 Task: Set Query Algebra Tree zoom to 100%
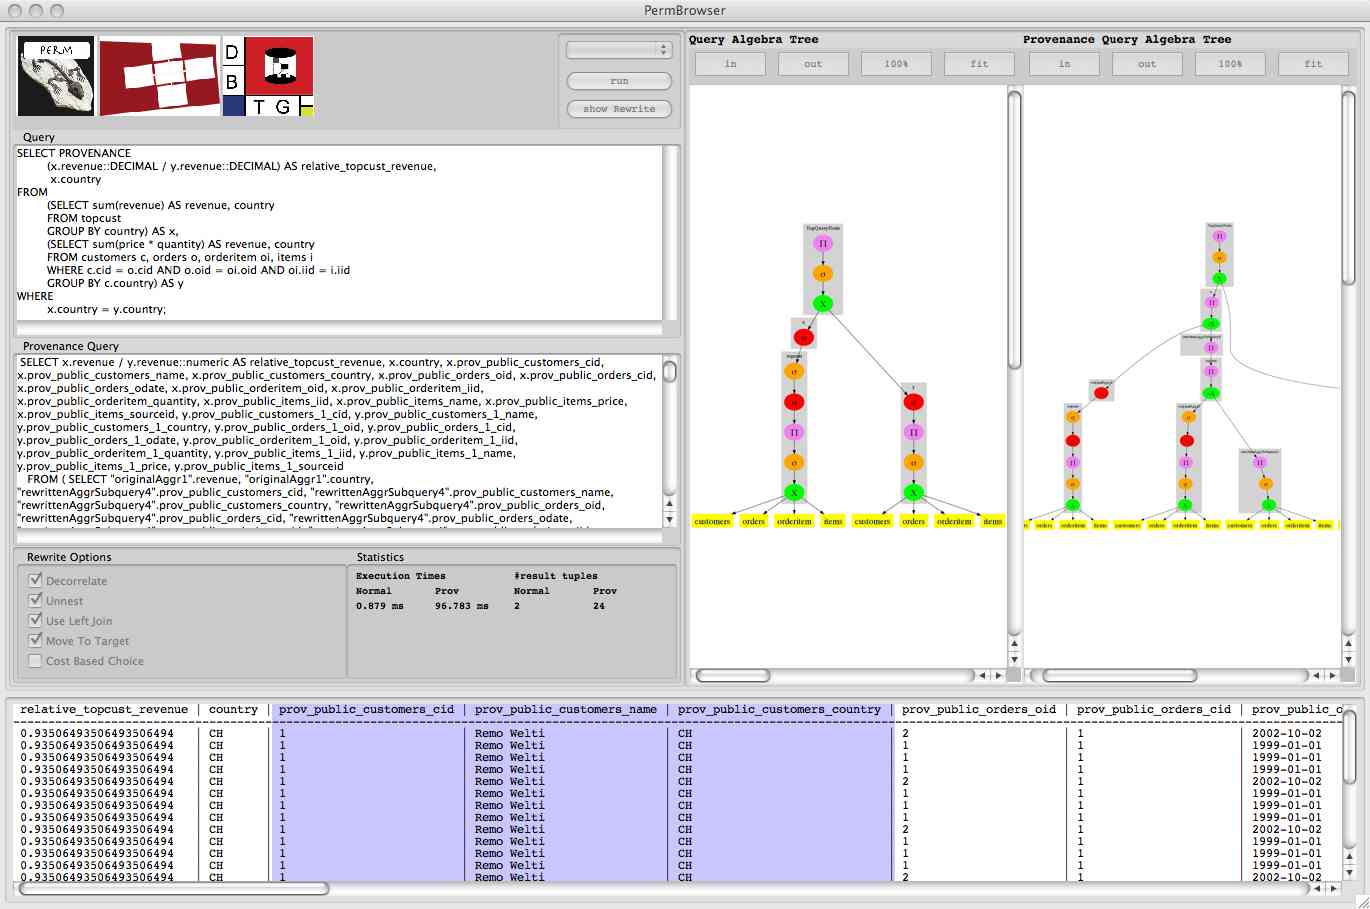click(x=896, y=64)
